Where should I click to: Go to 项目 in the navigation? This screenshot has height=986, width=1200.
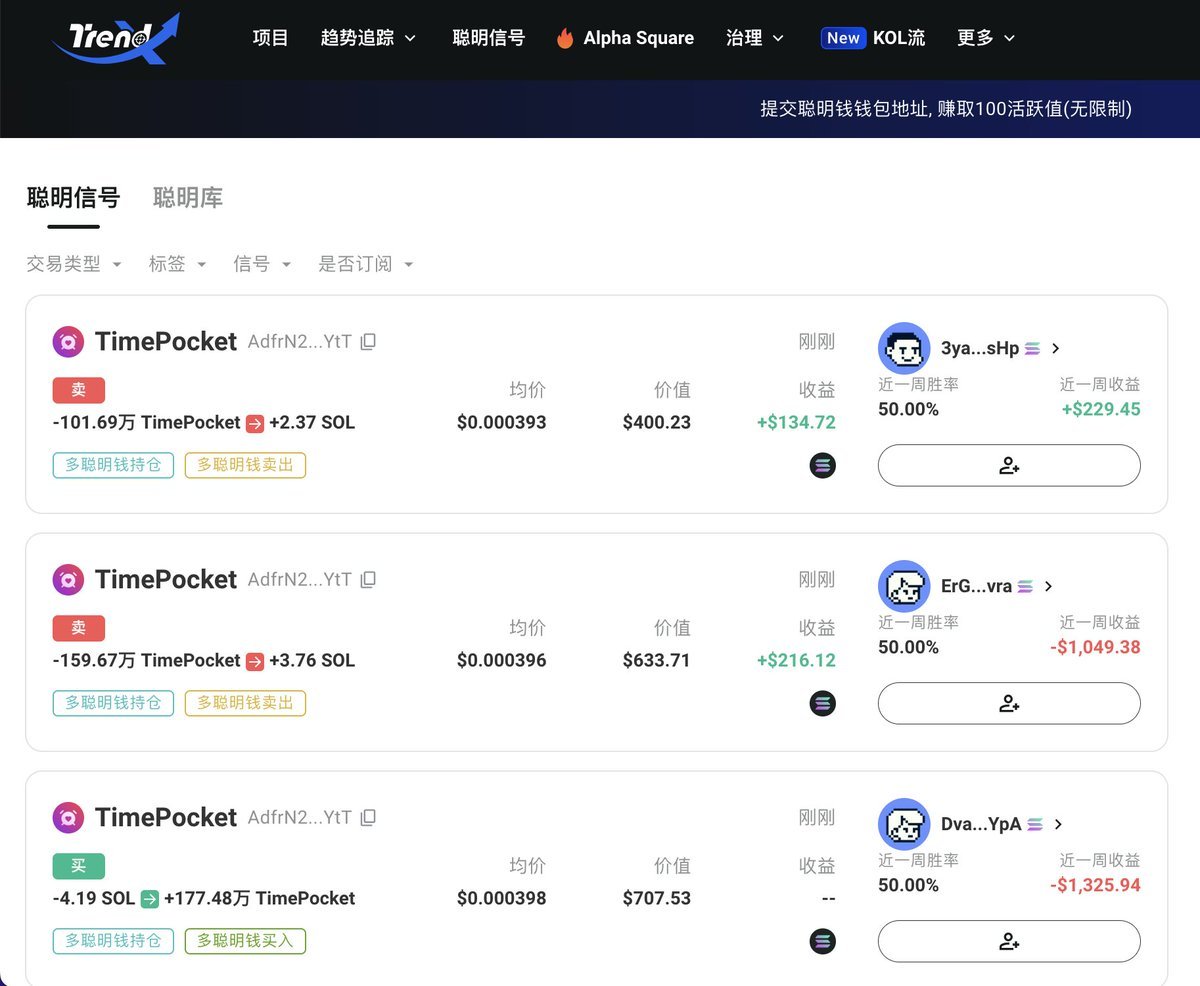[x=271, y=38]
